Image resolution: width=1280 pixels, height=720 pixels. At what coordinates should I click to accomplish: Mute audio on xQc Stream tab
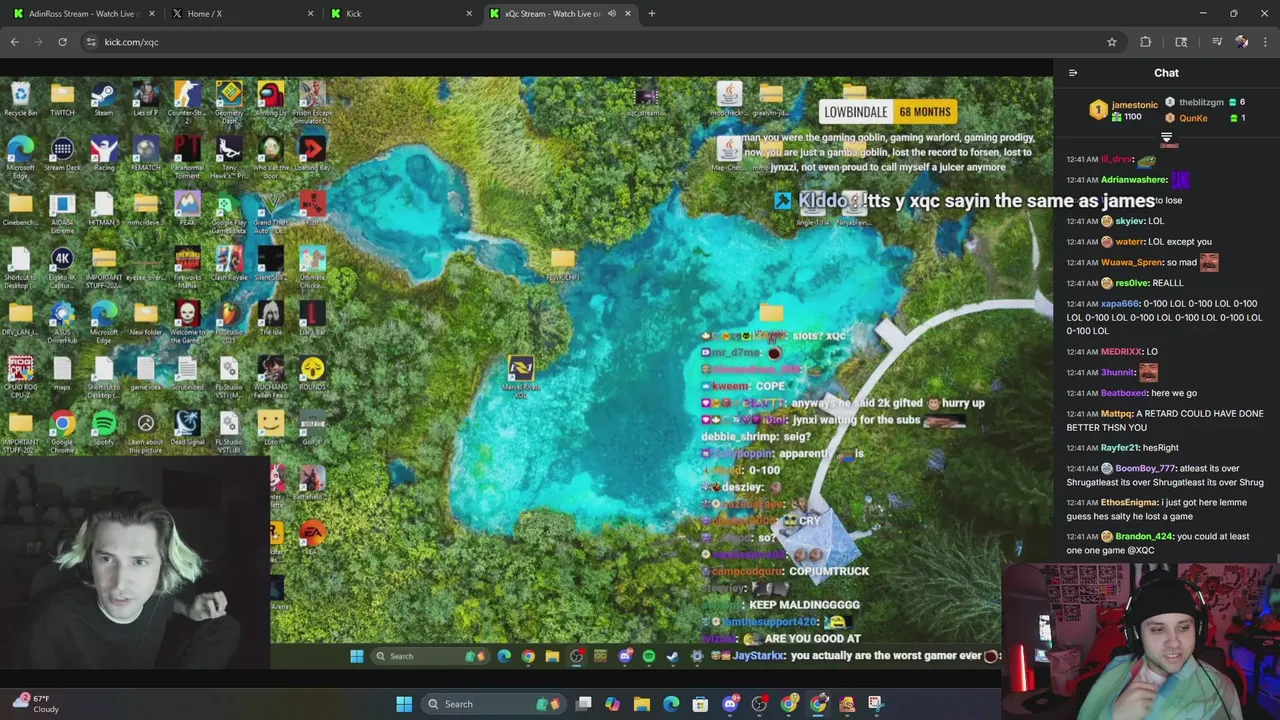(x=611, y=13)
